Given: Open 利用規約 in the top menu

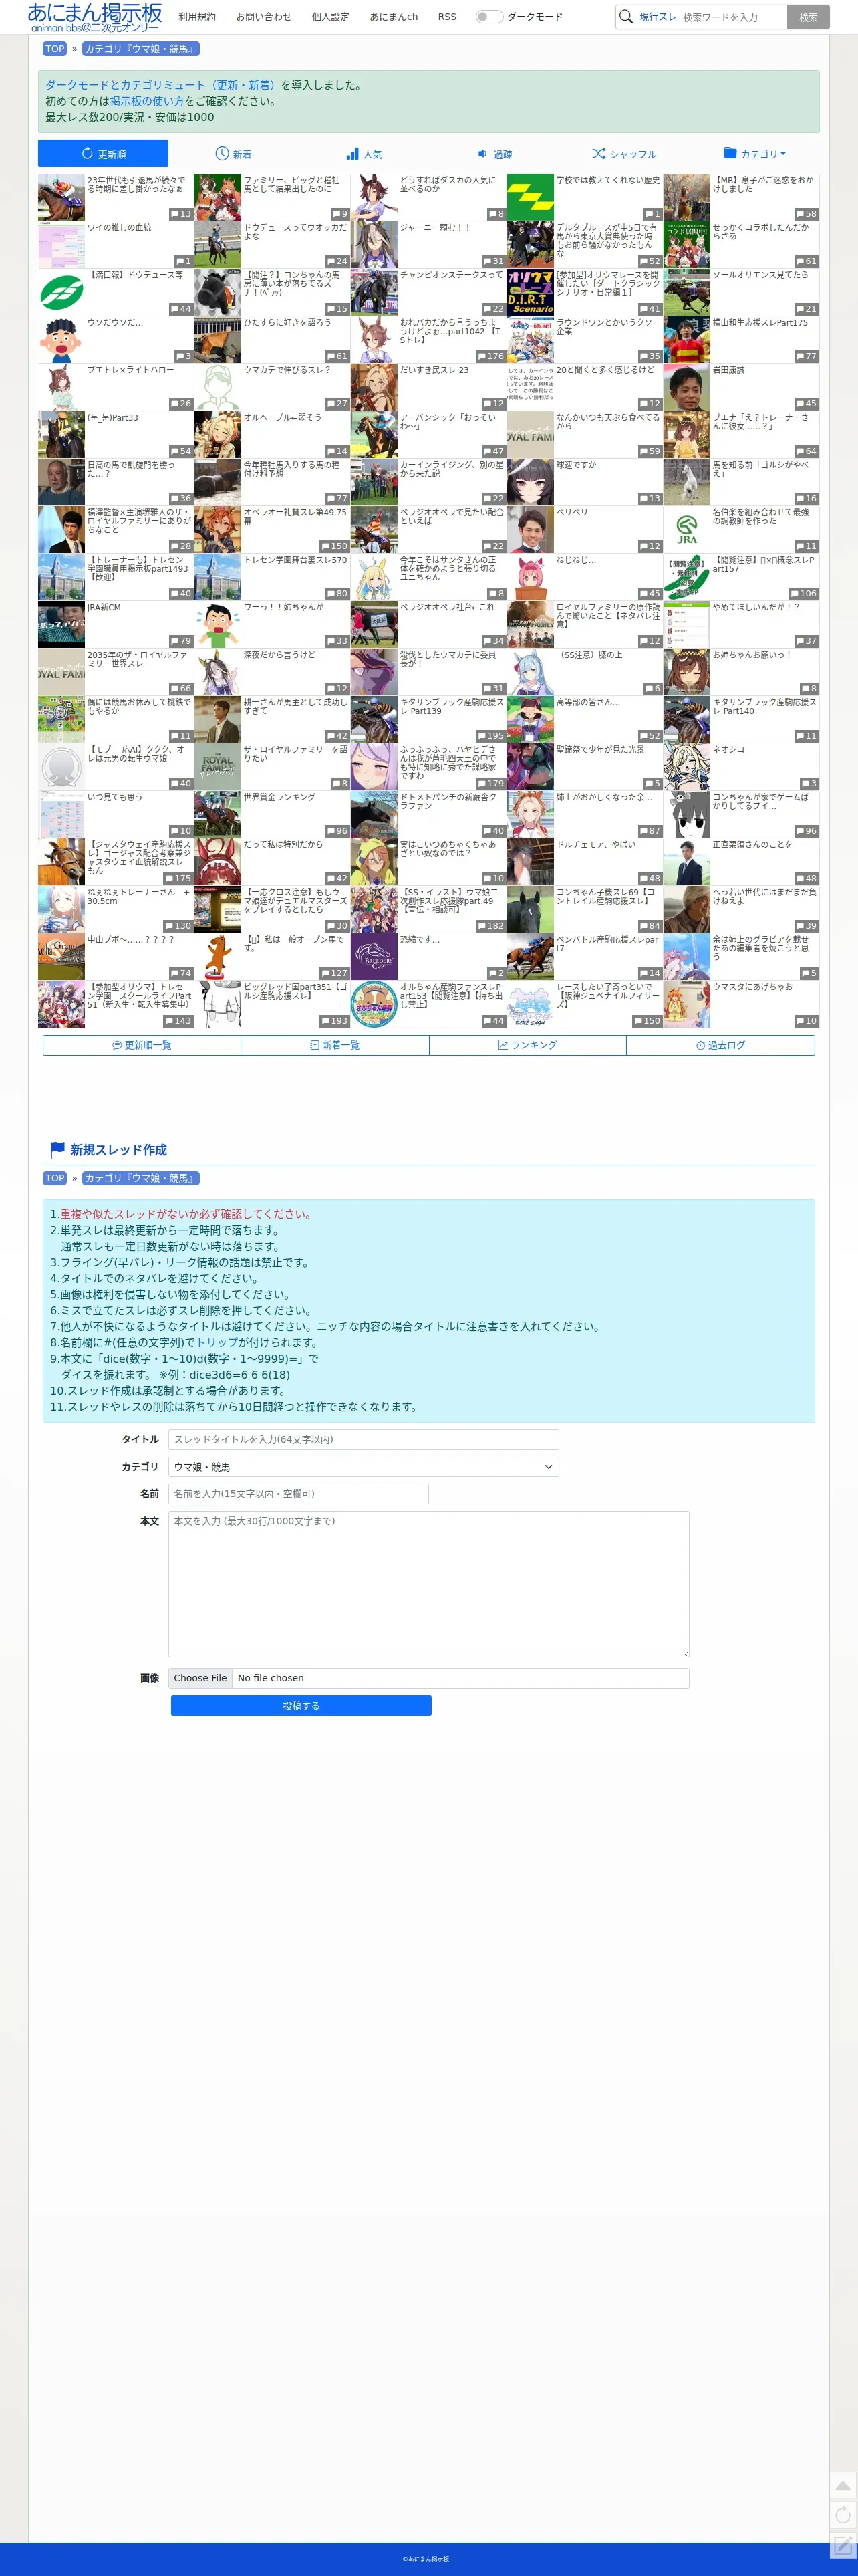Looking at the screenshot, I should tap(197, 17).
